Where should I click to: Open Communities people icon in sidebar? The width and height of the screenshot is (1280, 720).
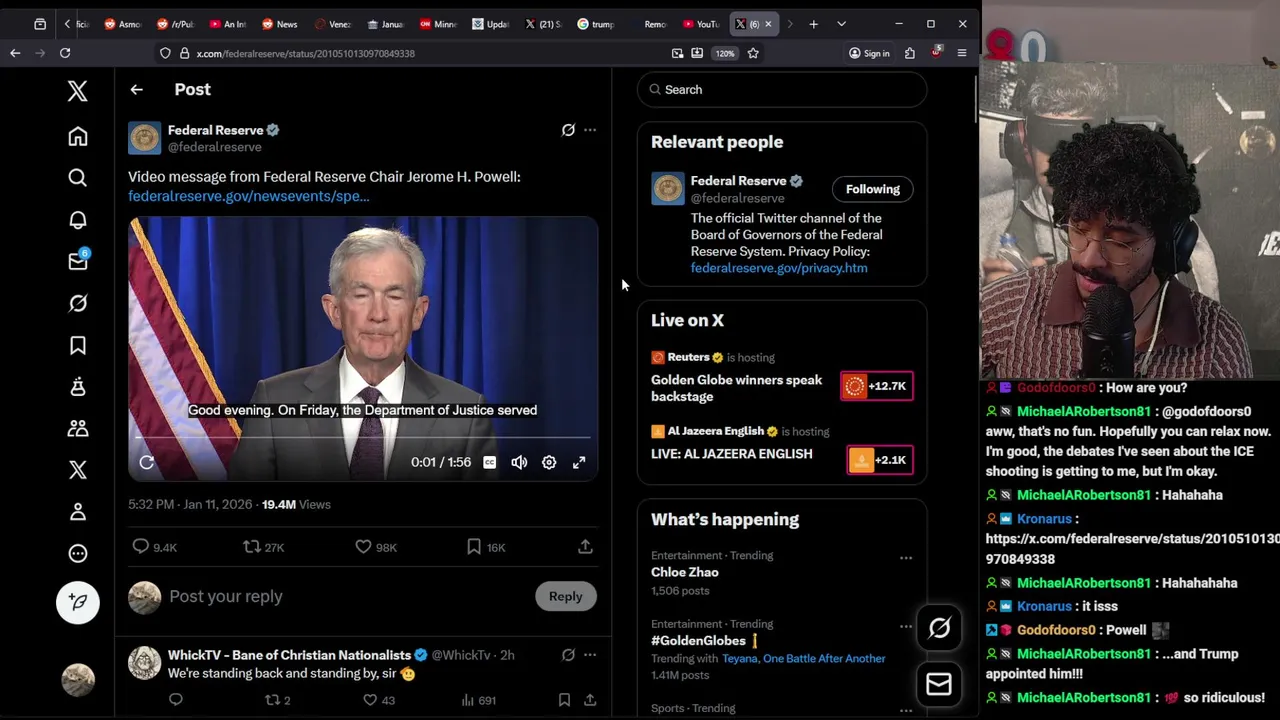point(78,428)
